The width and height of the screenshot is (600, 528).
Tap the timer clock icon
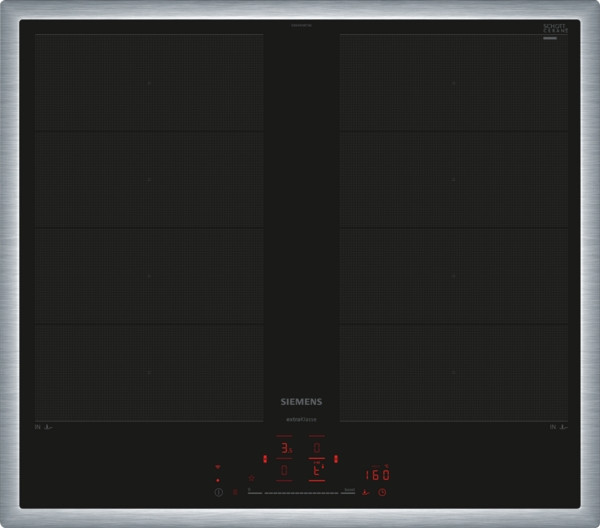381,493
